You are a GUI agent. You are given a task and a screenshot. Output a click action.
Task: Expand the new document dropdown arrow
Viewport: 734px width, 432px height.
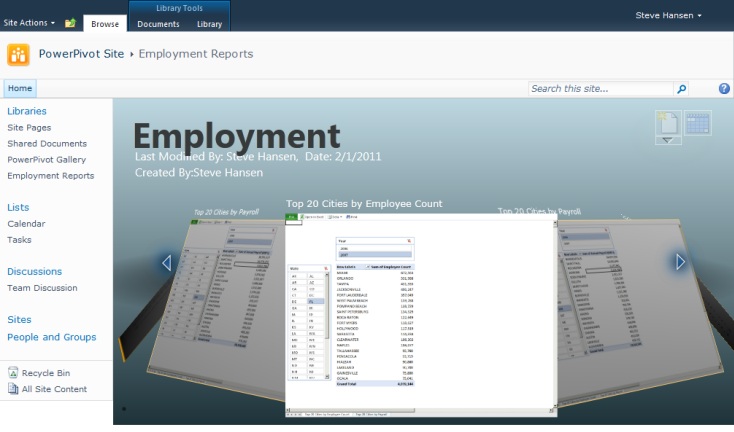pyautogui.click(x=668, y=140)
